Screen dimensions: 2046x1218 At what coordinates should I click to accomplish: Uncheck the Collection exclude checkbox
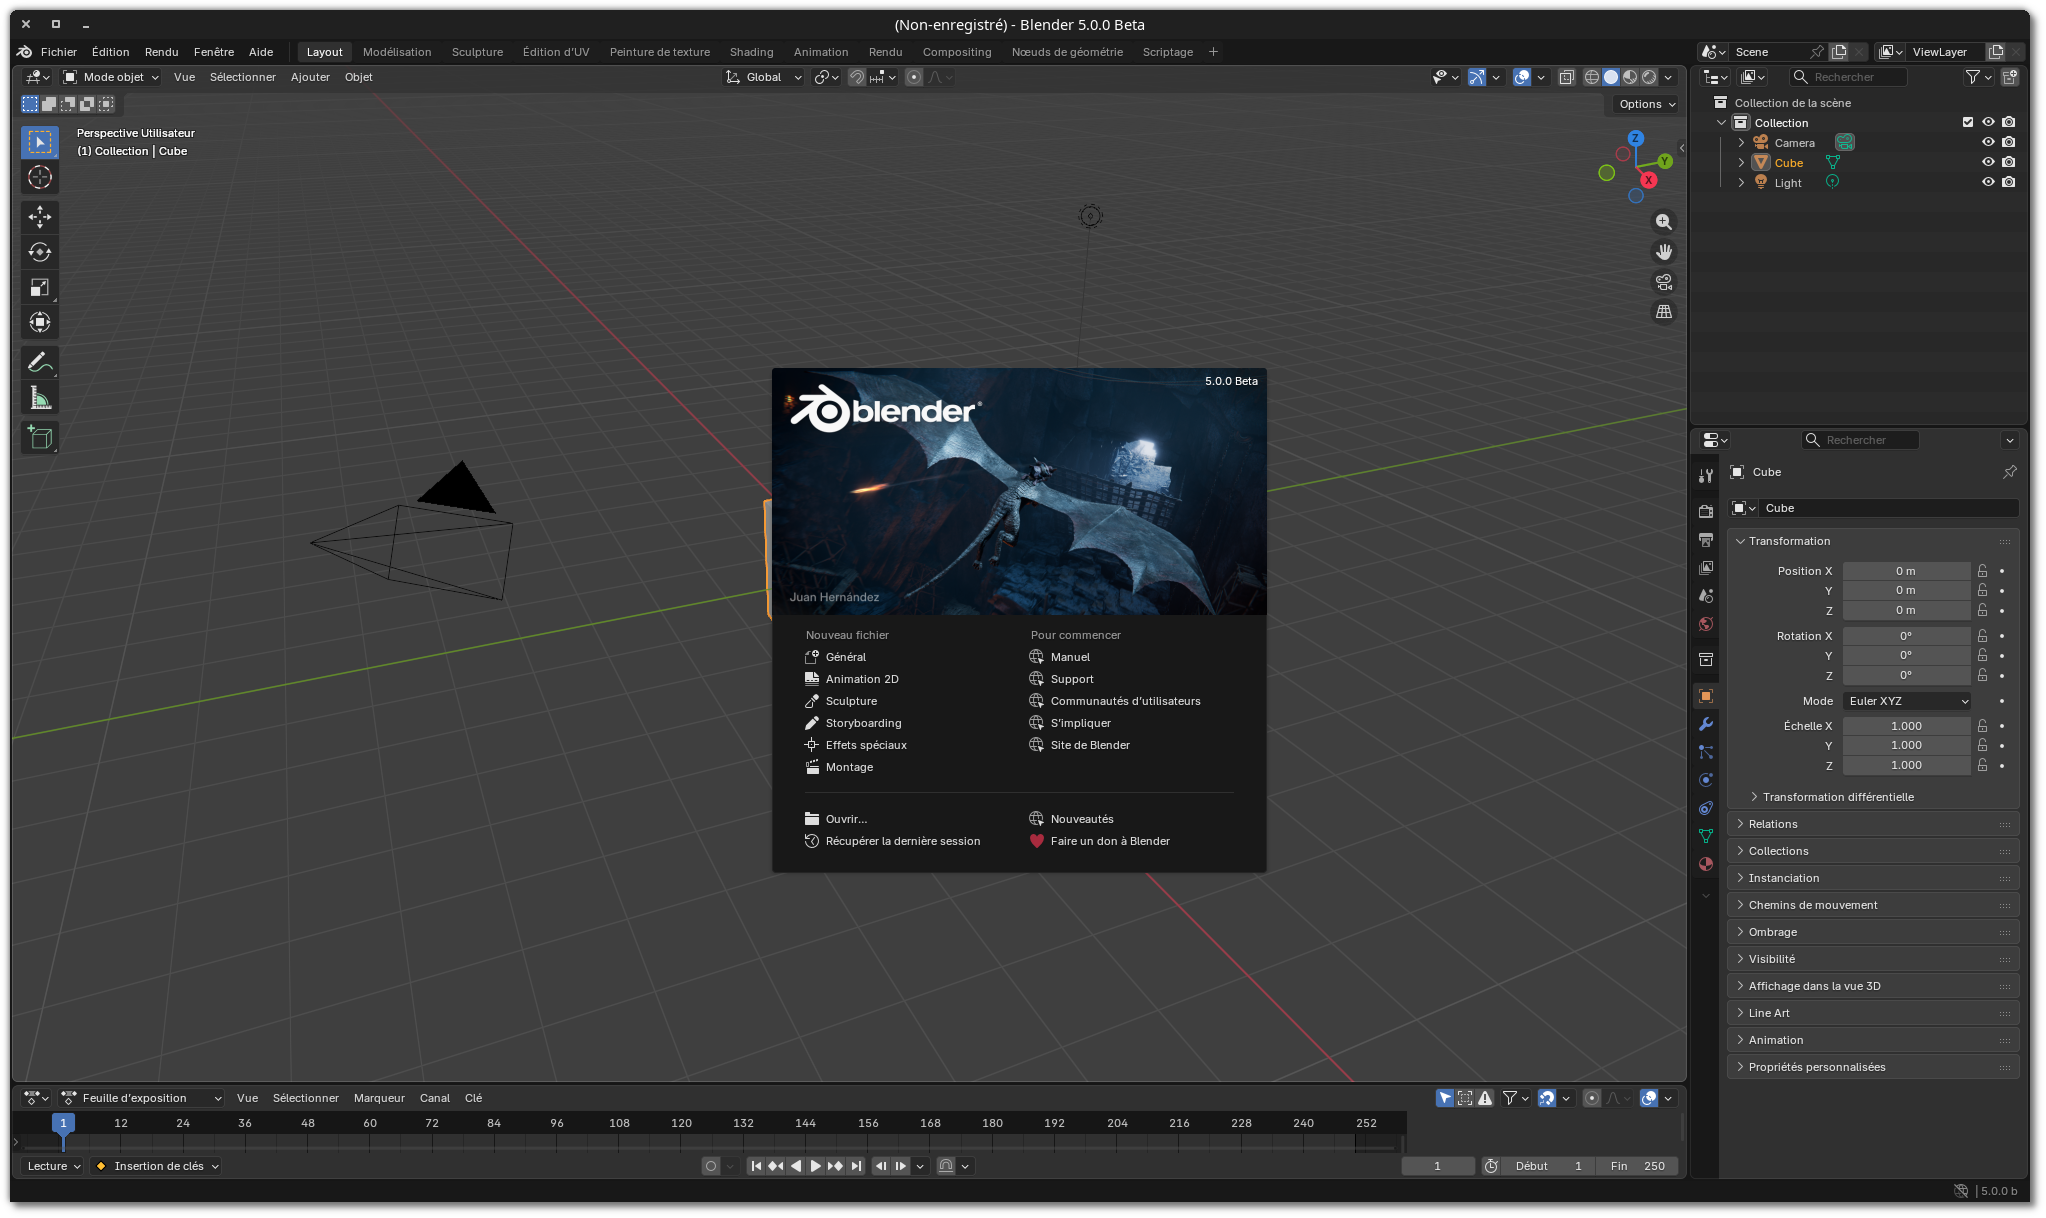1968,122
